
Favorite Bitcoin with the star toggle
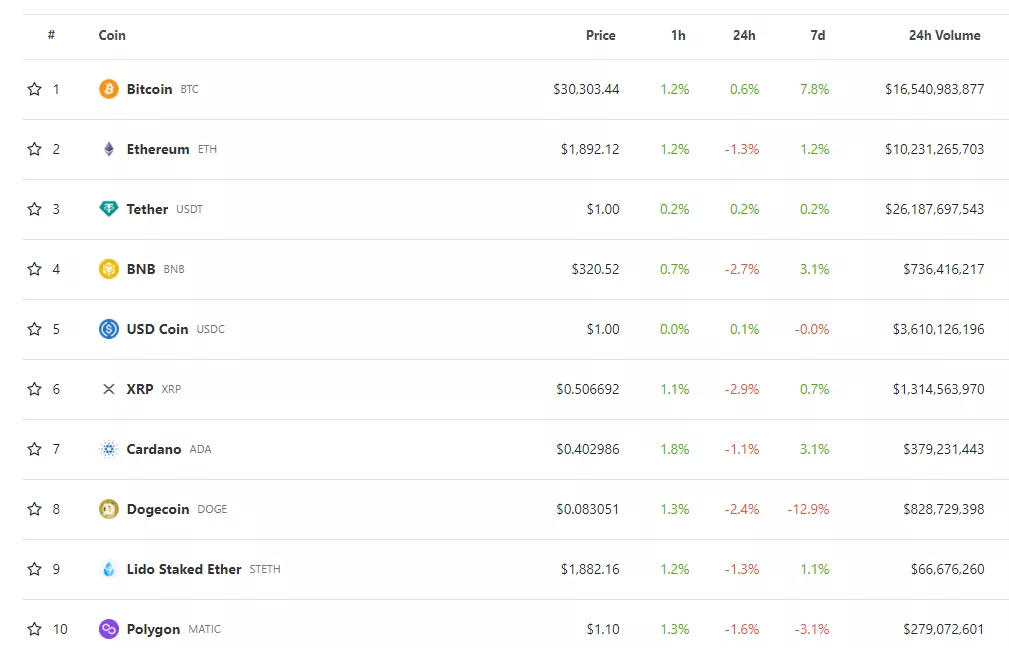(x=34, y=89)
